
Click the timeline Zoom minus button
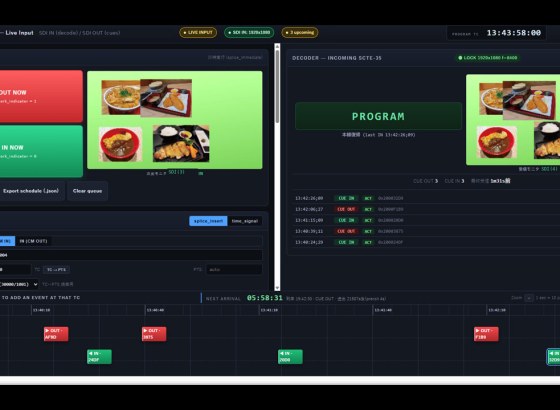click(529, 298)
